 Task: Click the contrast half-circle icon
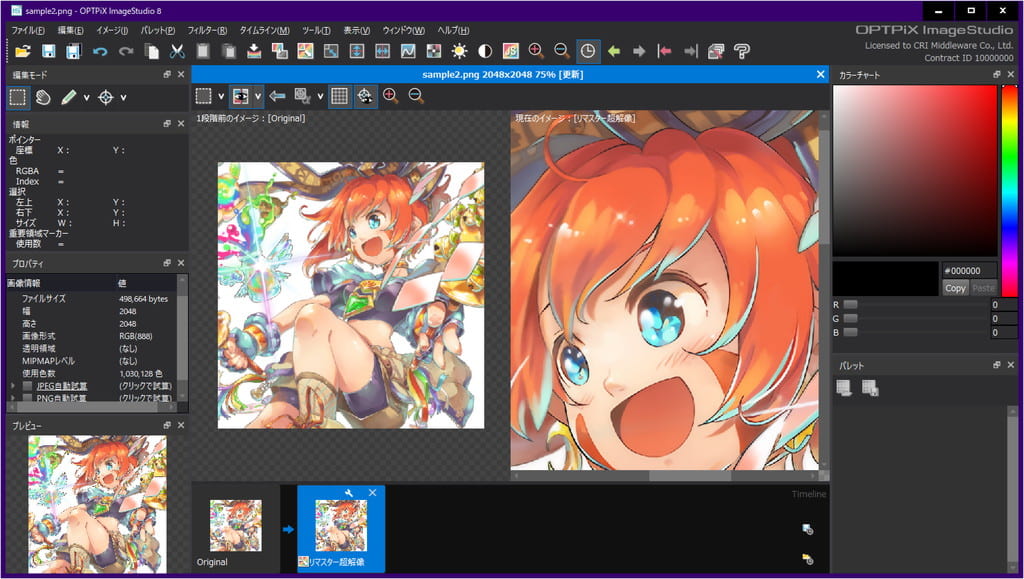(x=485, y=52)
